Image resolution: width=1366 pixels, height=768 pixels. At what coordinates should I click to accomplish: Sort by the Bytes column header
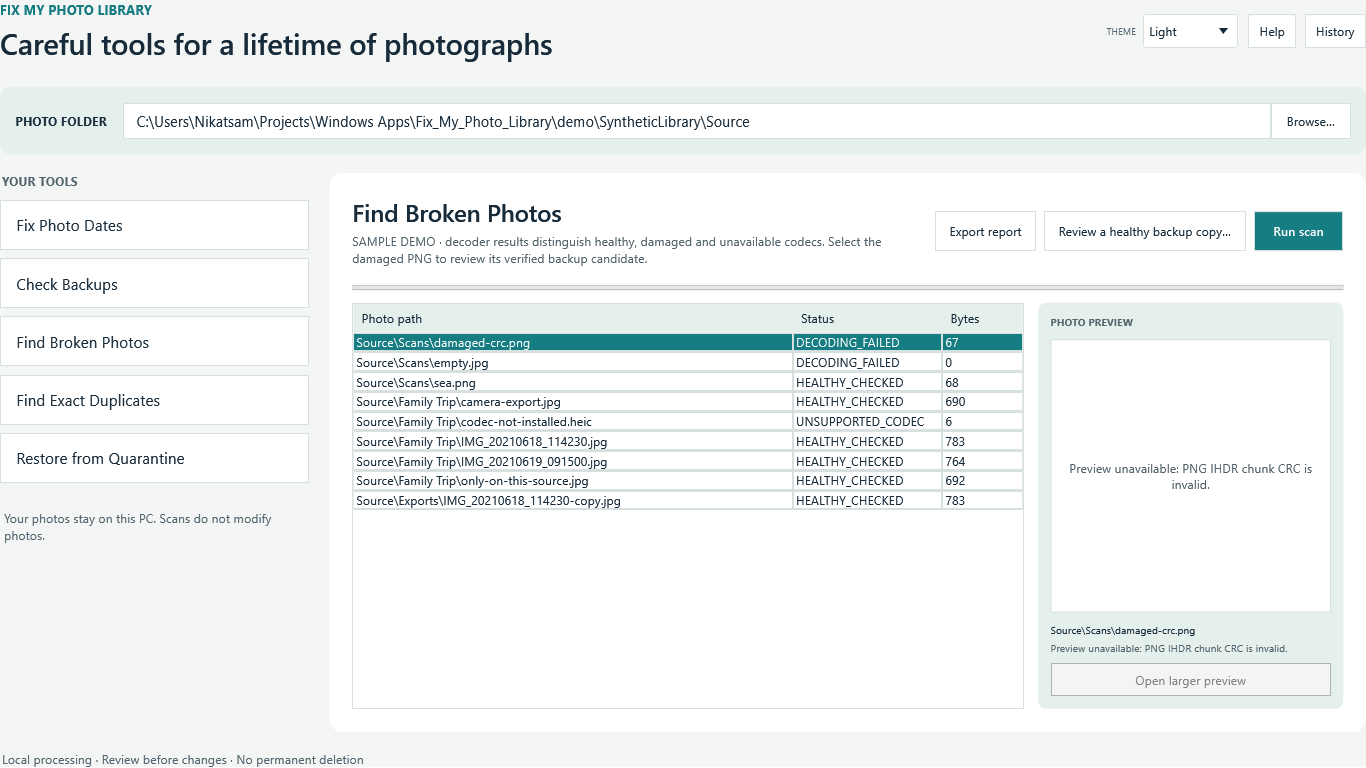point(982,319)
